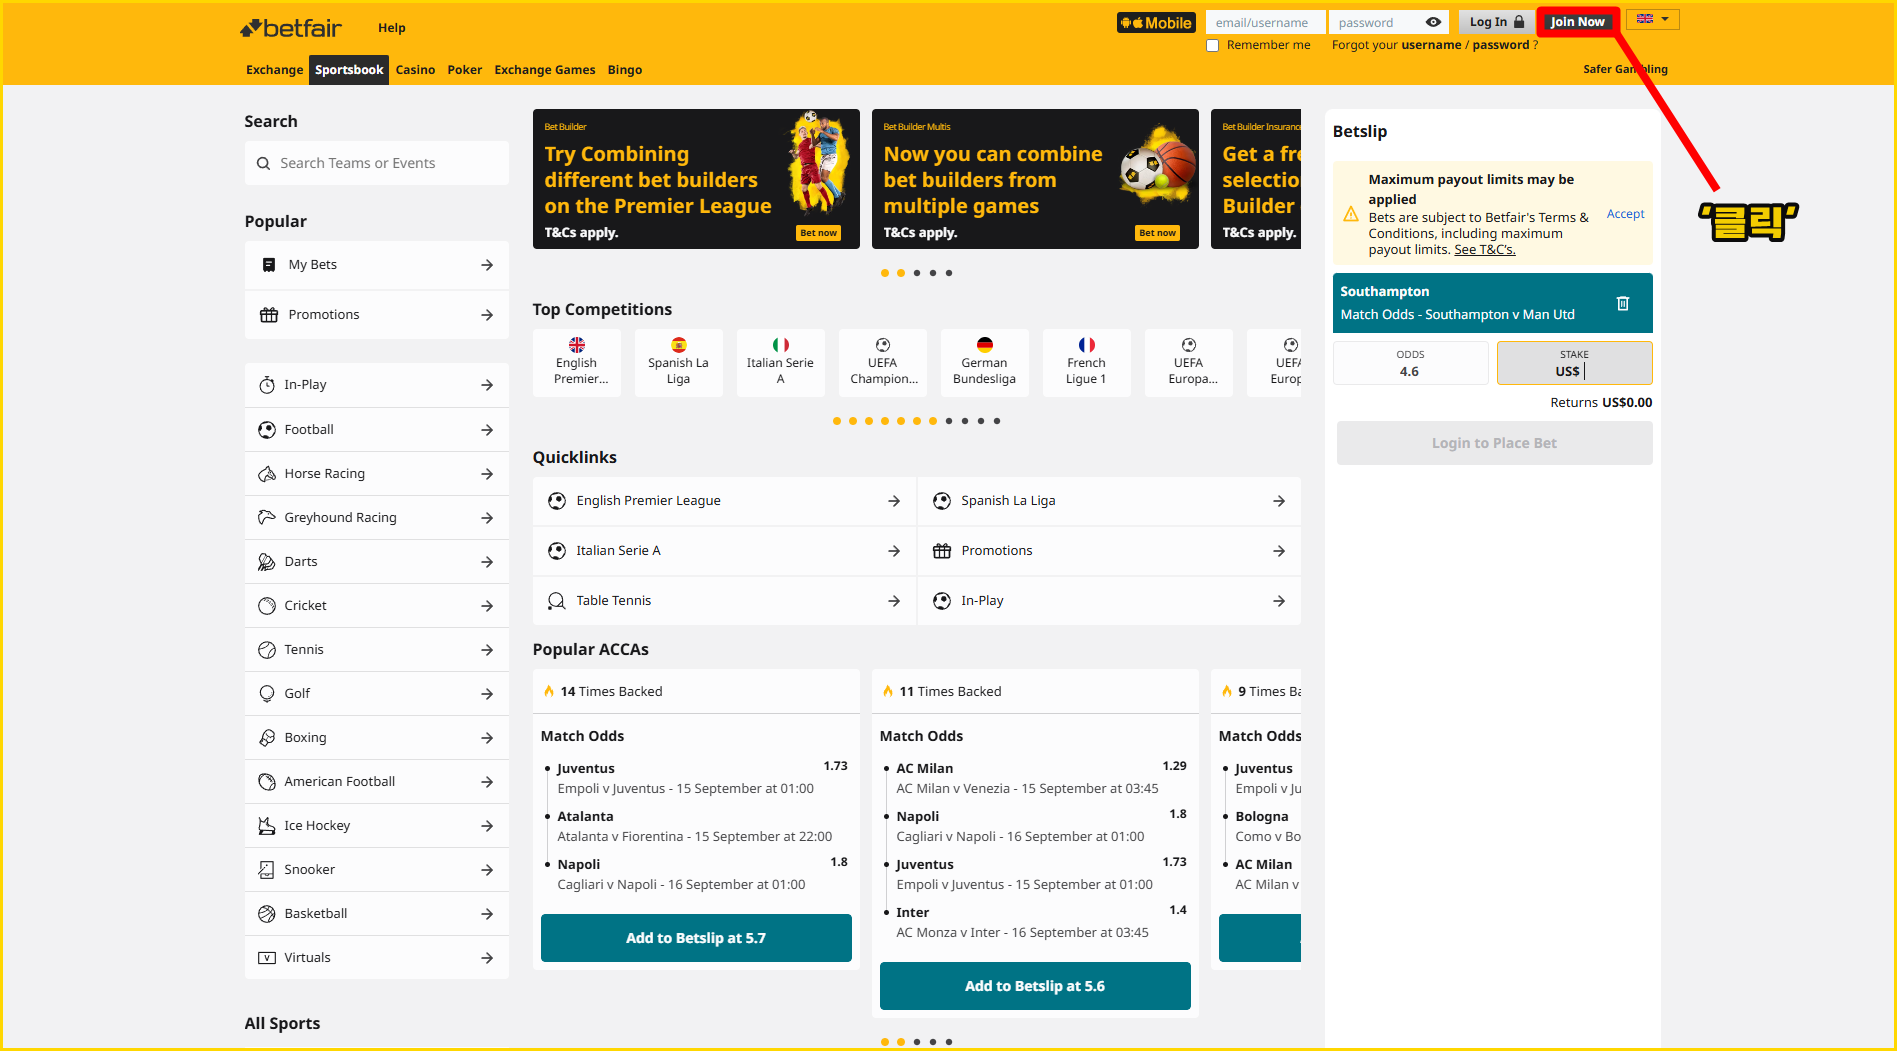The width and height of the screenshot is (1897, 1051).
Task: Click the Search Teams or Events box
Action: [x=377, y=163]
